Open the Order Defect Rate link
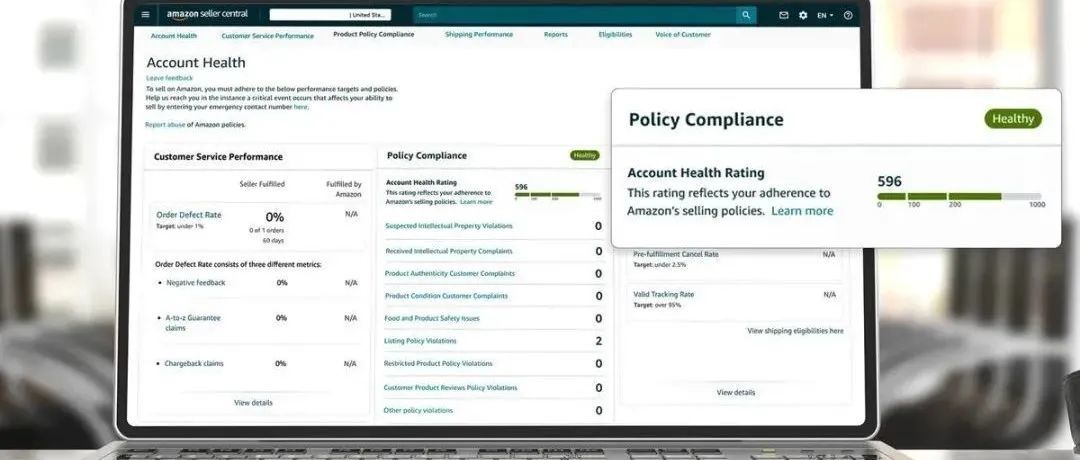This screenshot has width=1080, height=460. coord(189,215)
